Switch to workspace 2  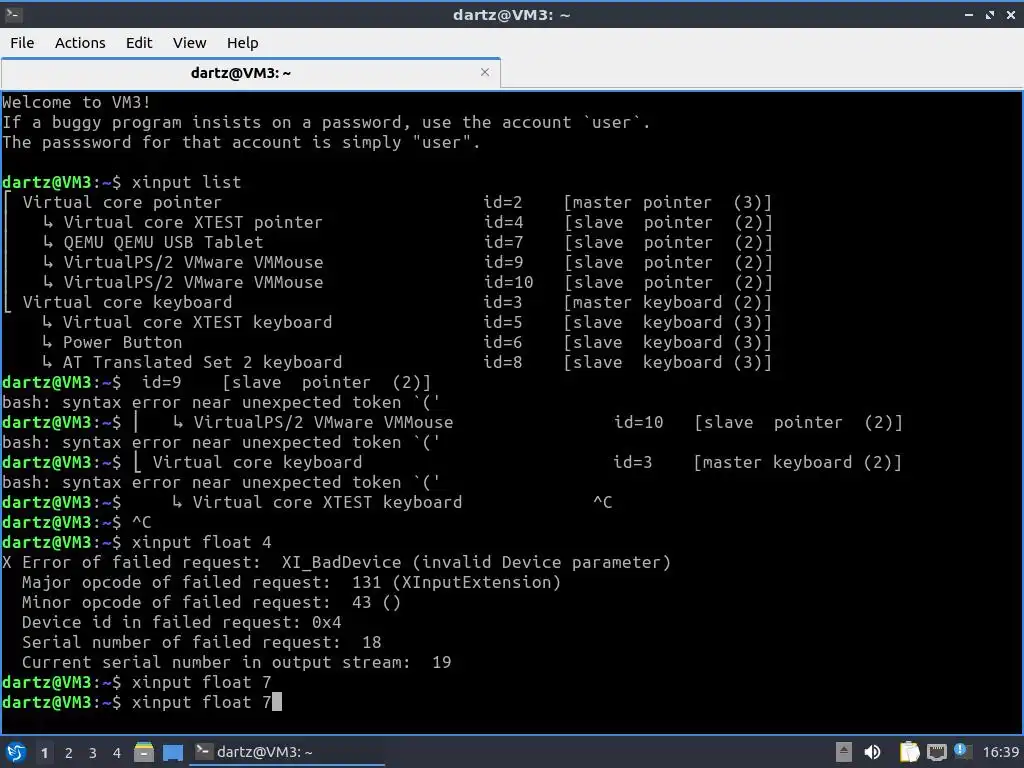tap(69, 753)
